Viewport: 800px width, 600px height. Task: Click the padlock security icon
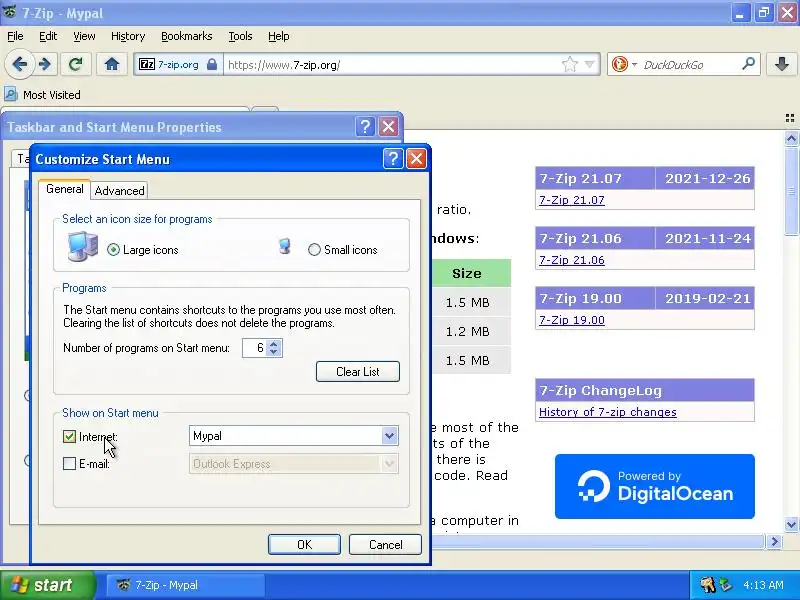(x=212, y=65)
